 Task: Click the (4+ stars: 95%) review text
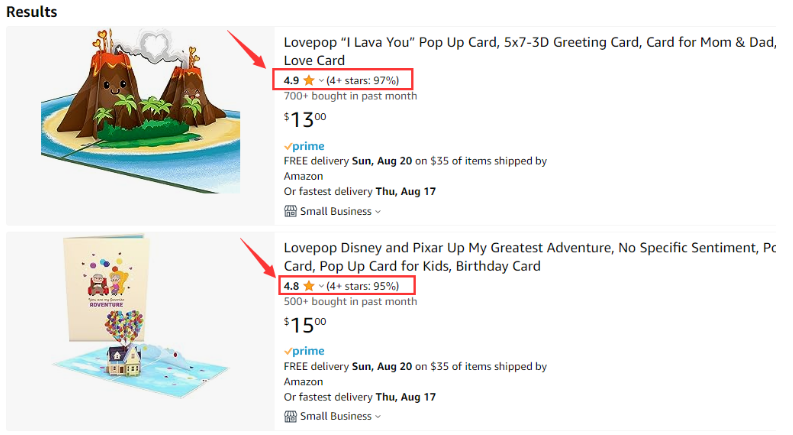click(x=363, y=286)
